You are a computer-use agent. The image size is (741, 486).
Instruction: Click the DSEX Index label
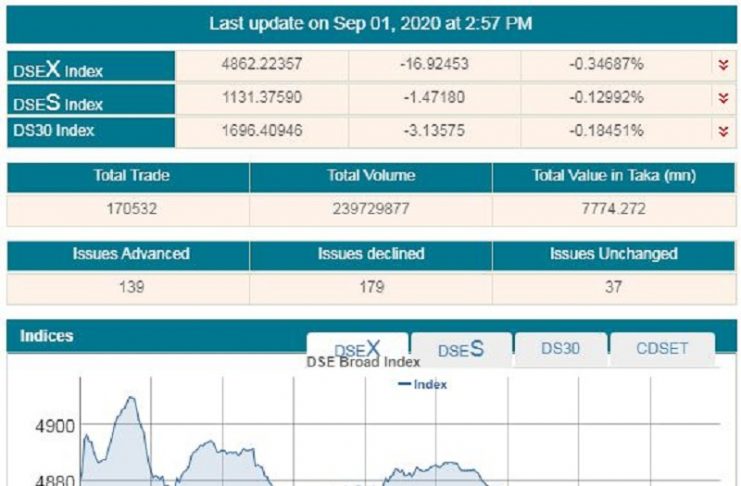[59, 70]
